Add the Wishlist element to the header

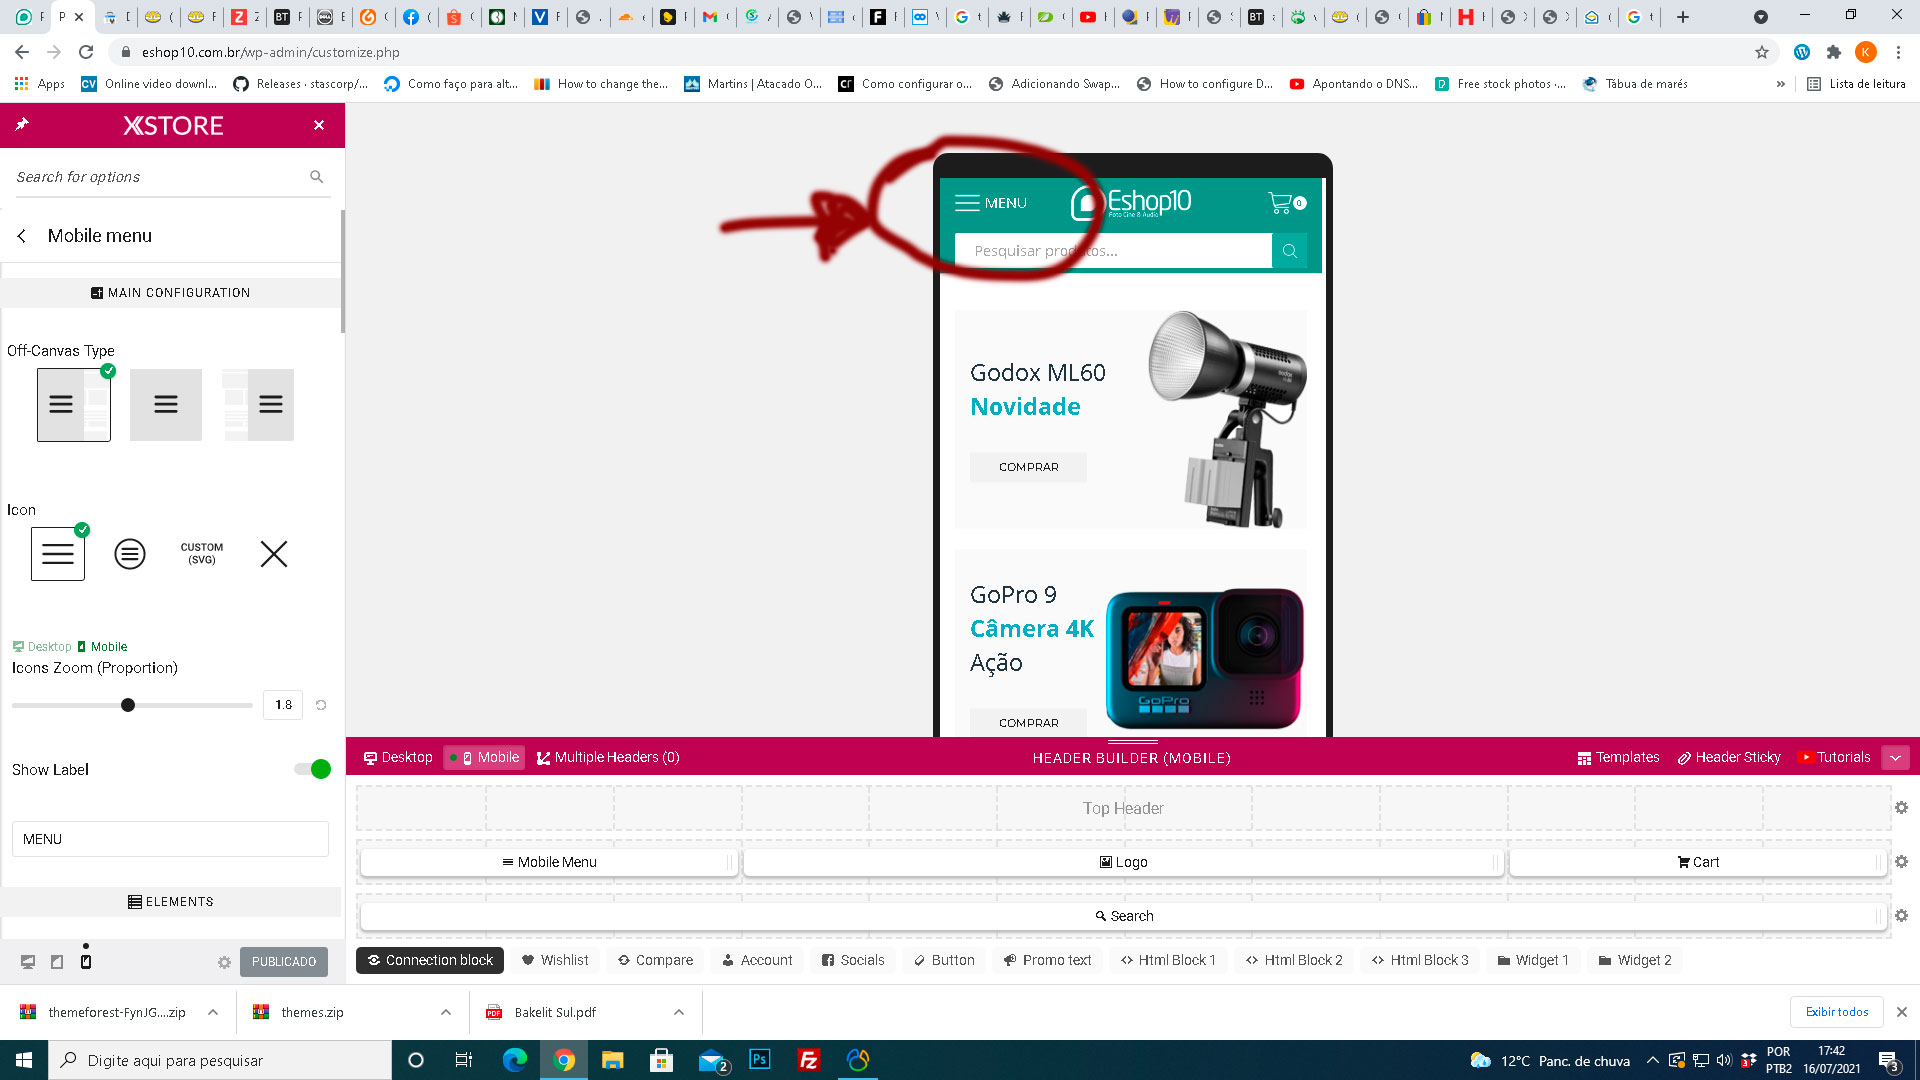(554, 960)
